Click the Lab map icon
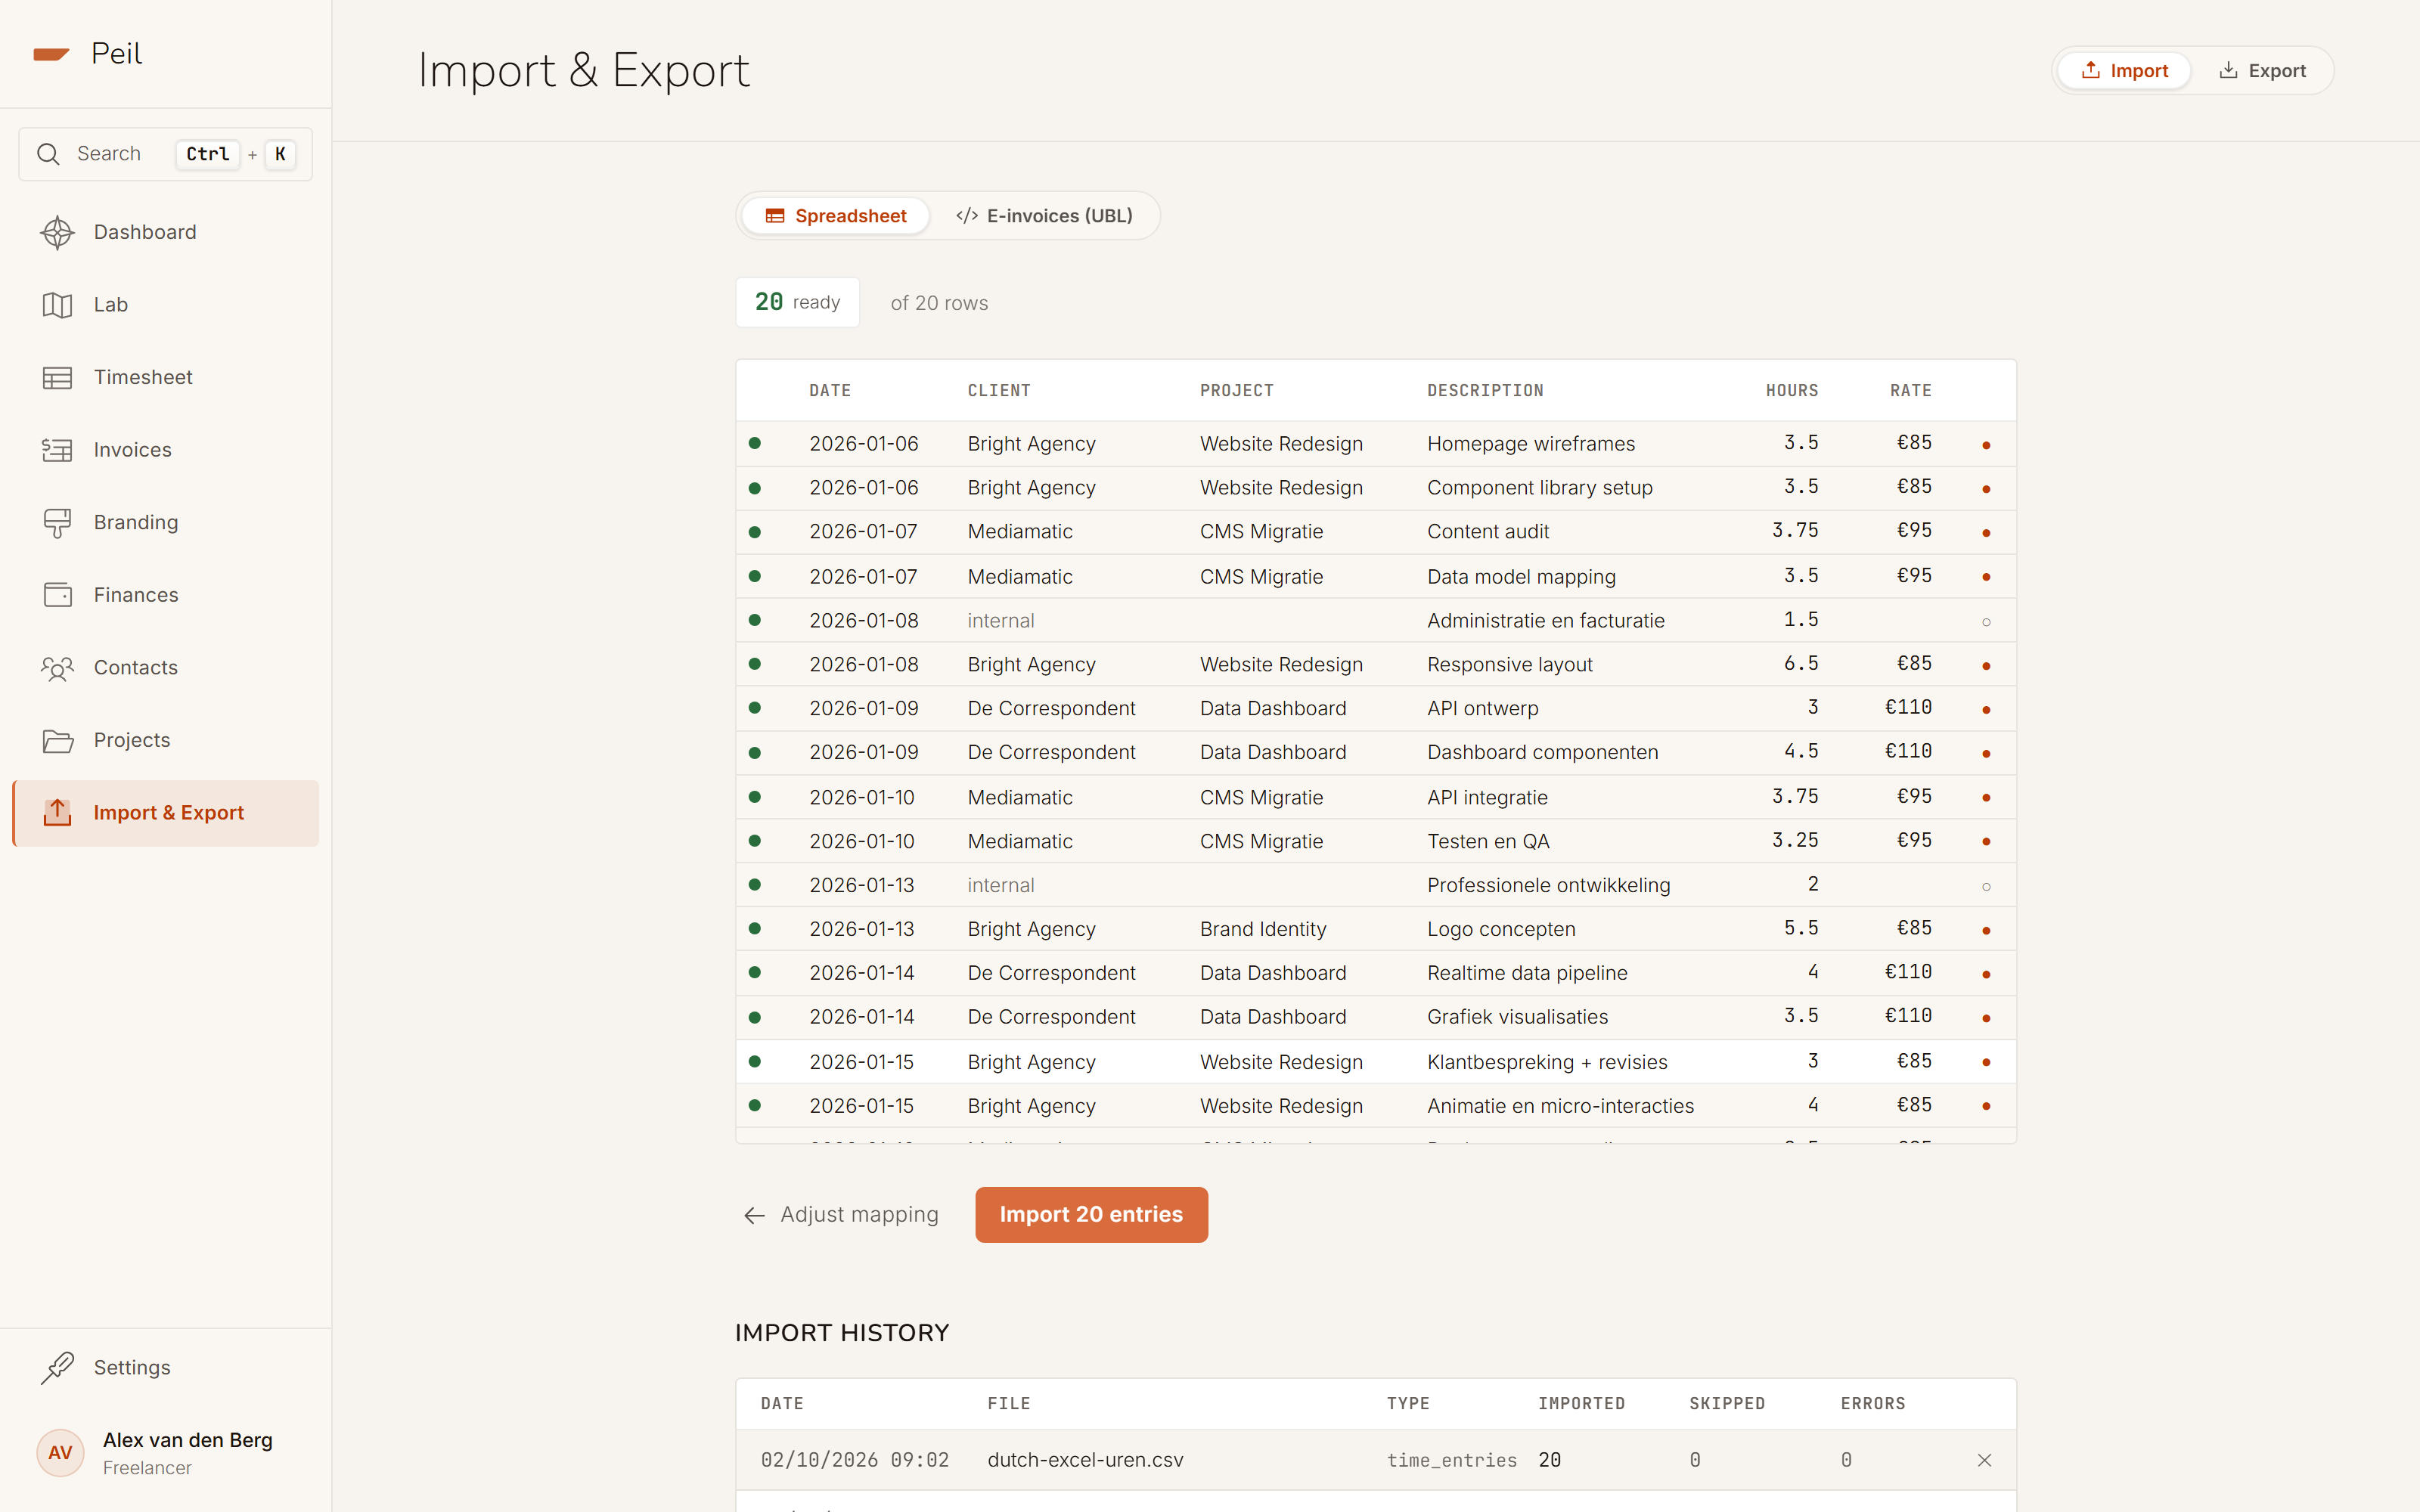This screenshot has height=1512, width=2420. (x=57, y=305)
